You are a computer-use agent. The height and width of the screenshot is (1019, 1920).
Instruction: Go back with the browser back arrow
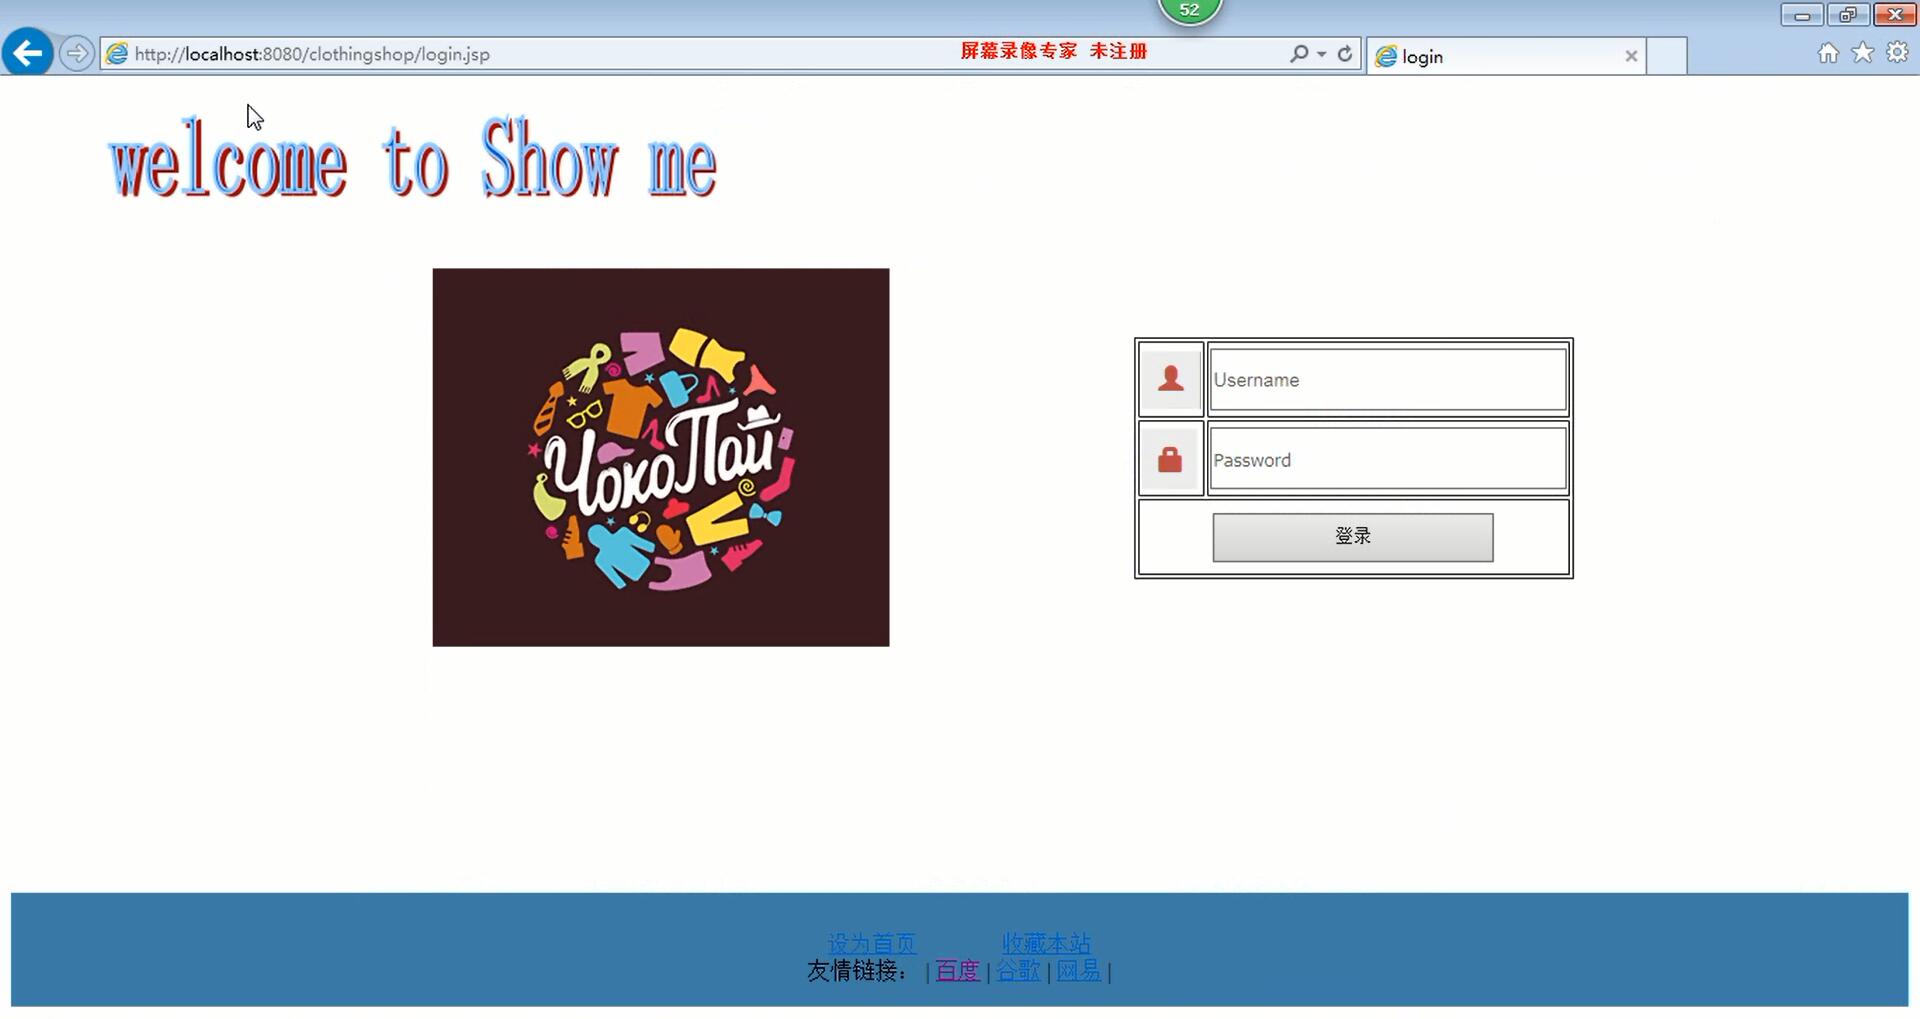(x=27, y=53)
